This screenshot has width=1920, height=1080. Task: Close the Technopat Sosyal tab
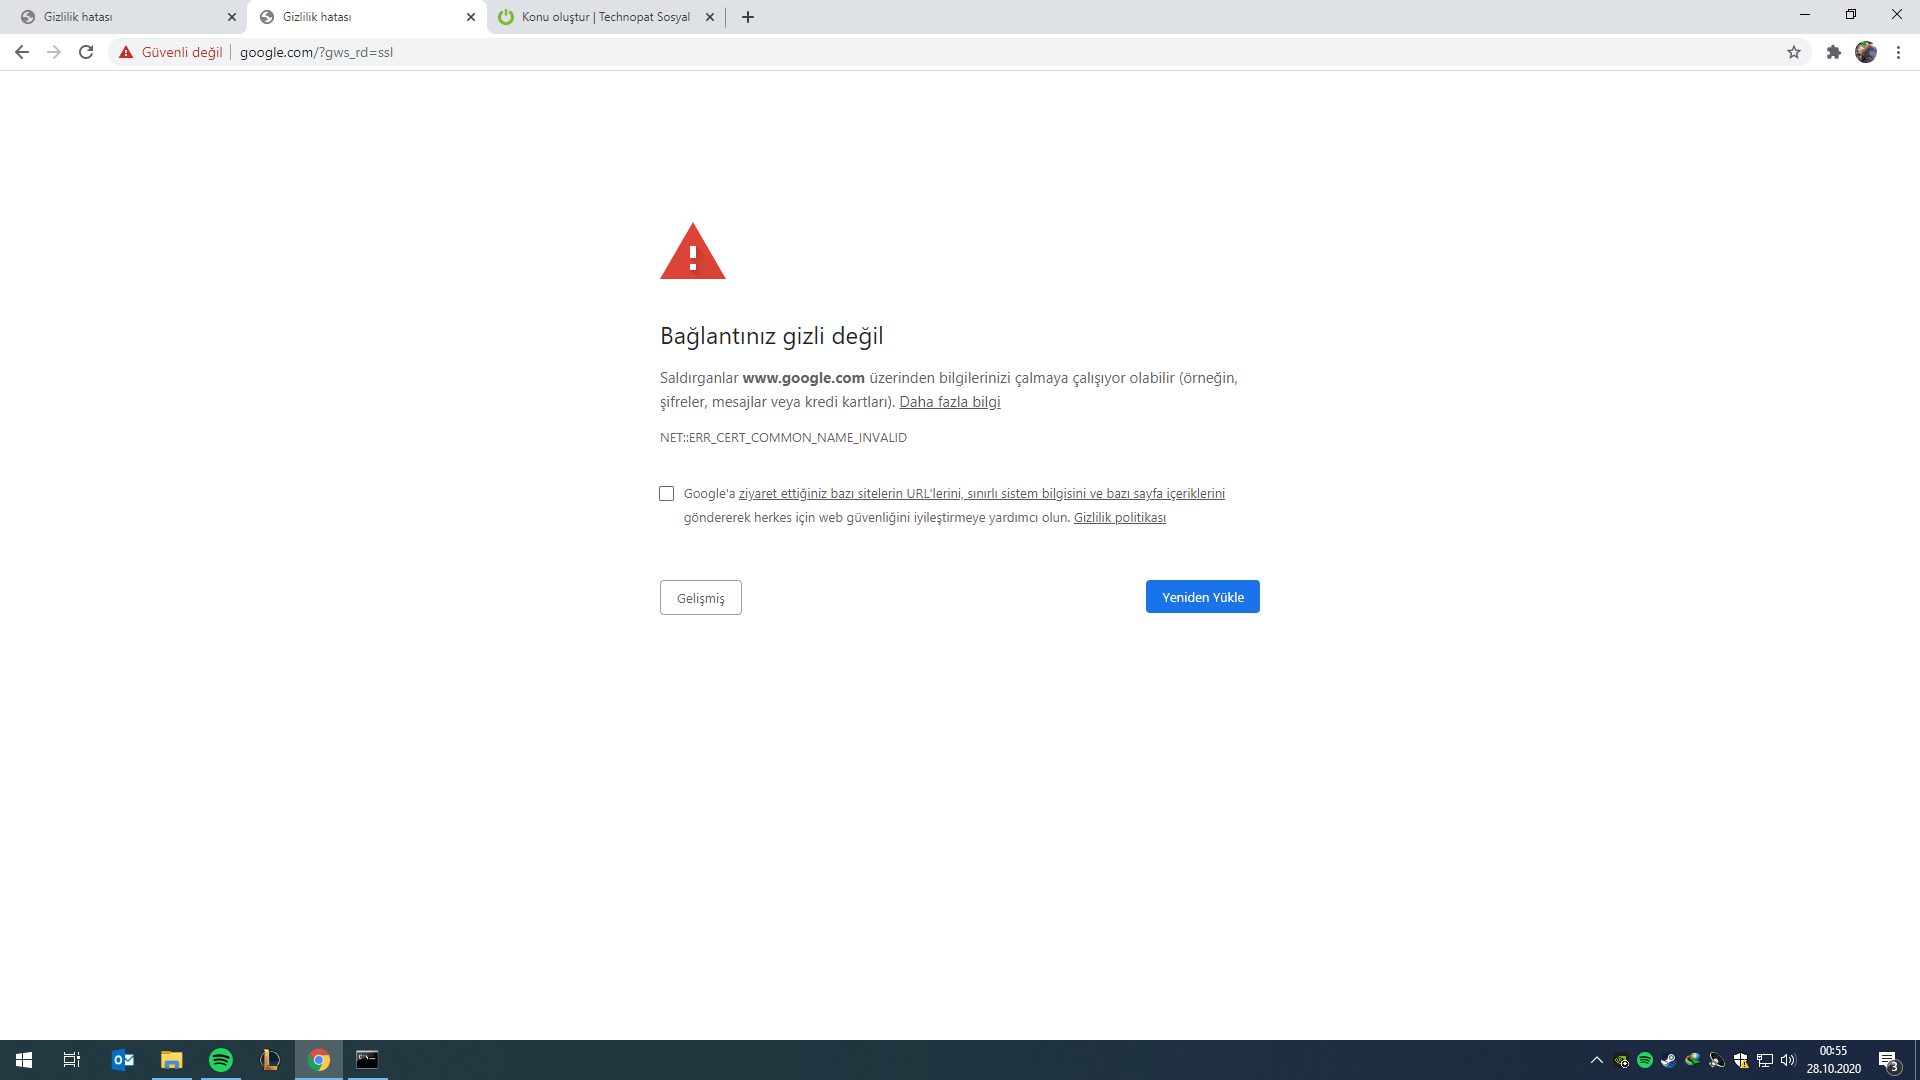710,17
